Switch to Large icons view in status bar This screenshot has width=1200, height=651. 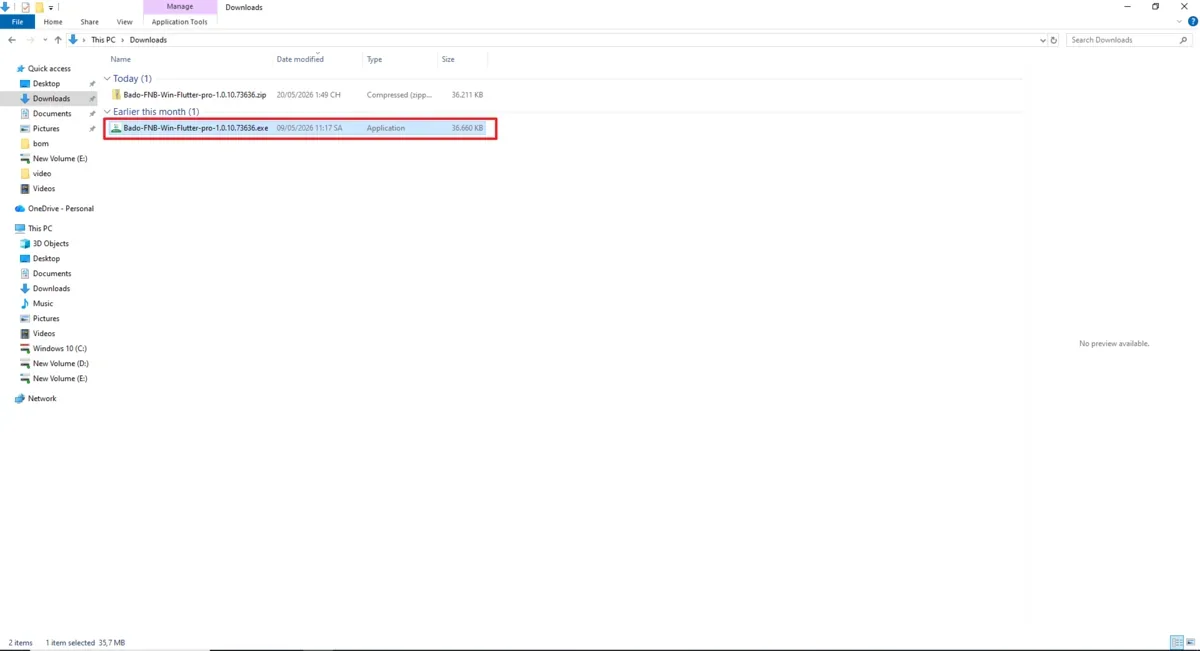coord(1190,642)
